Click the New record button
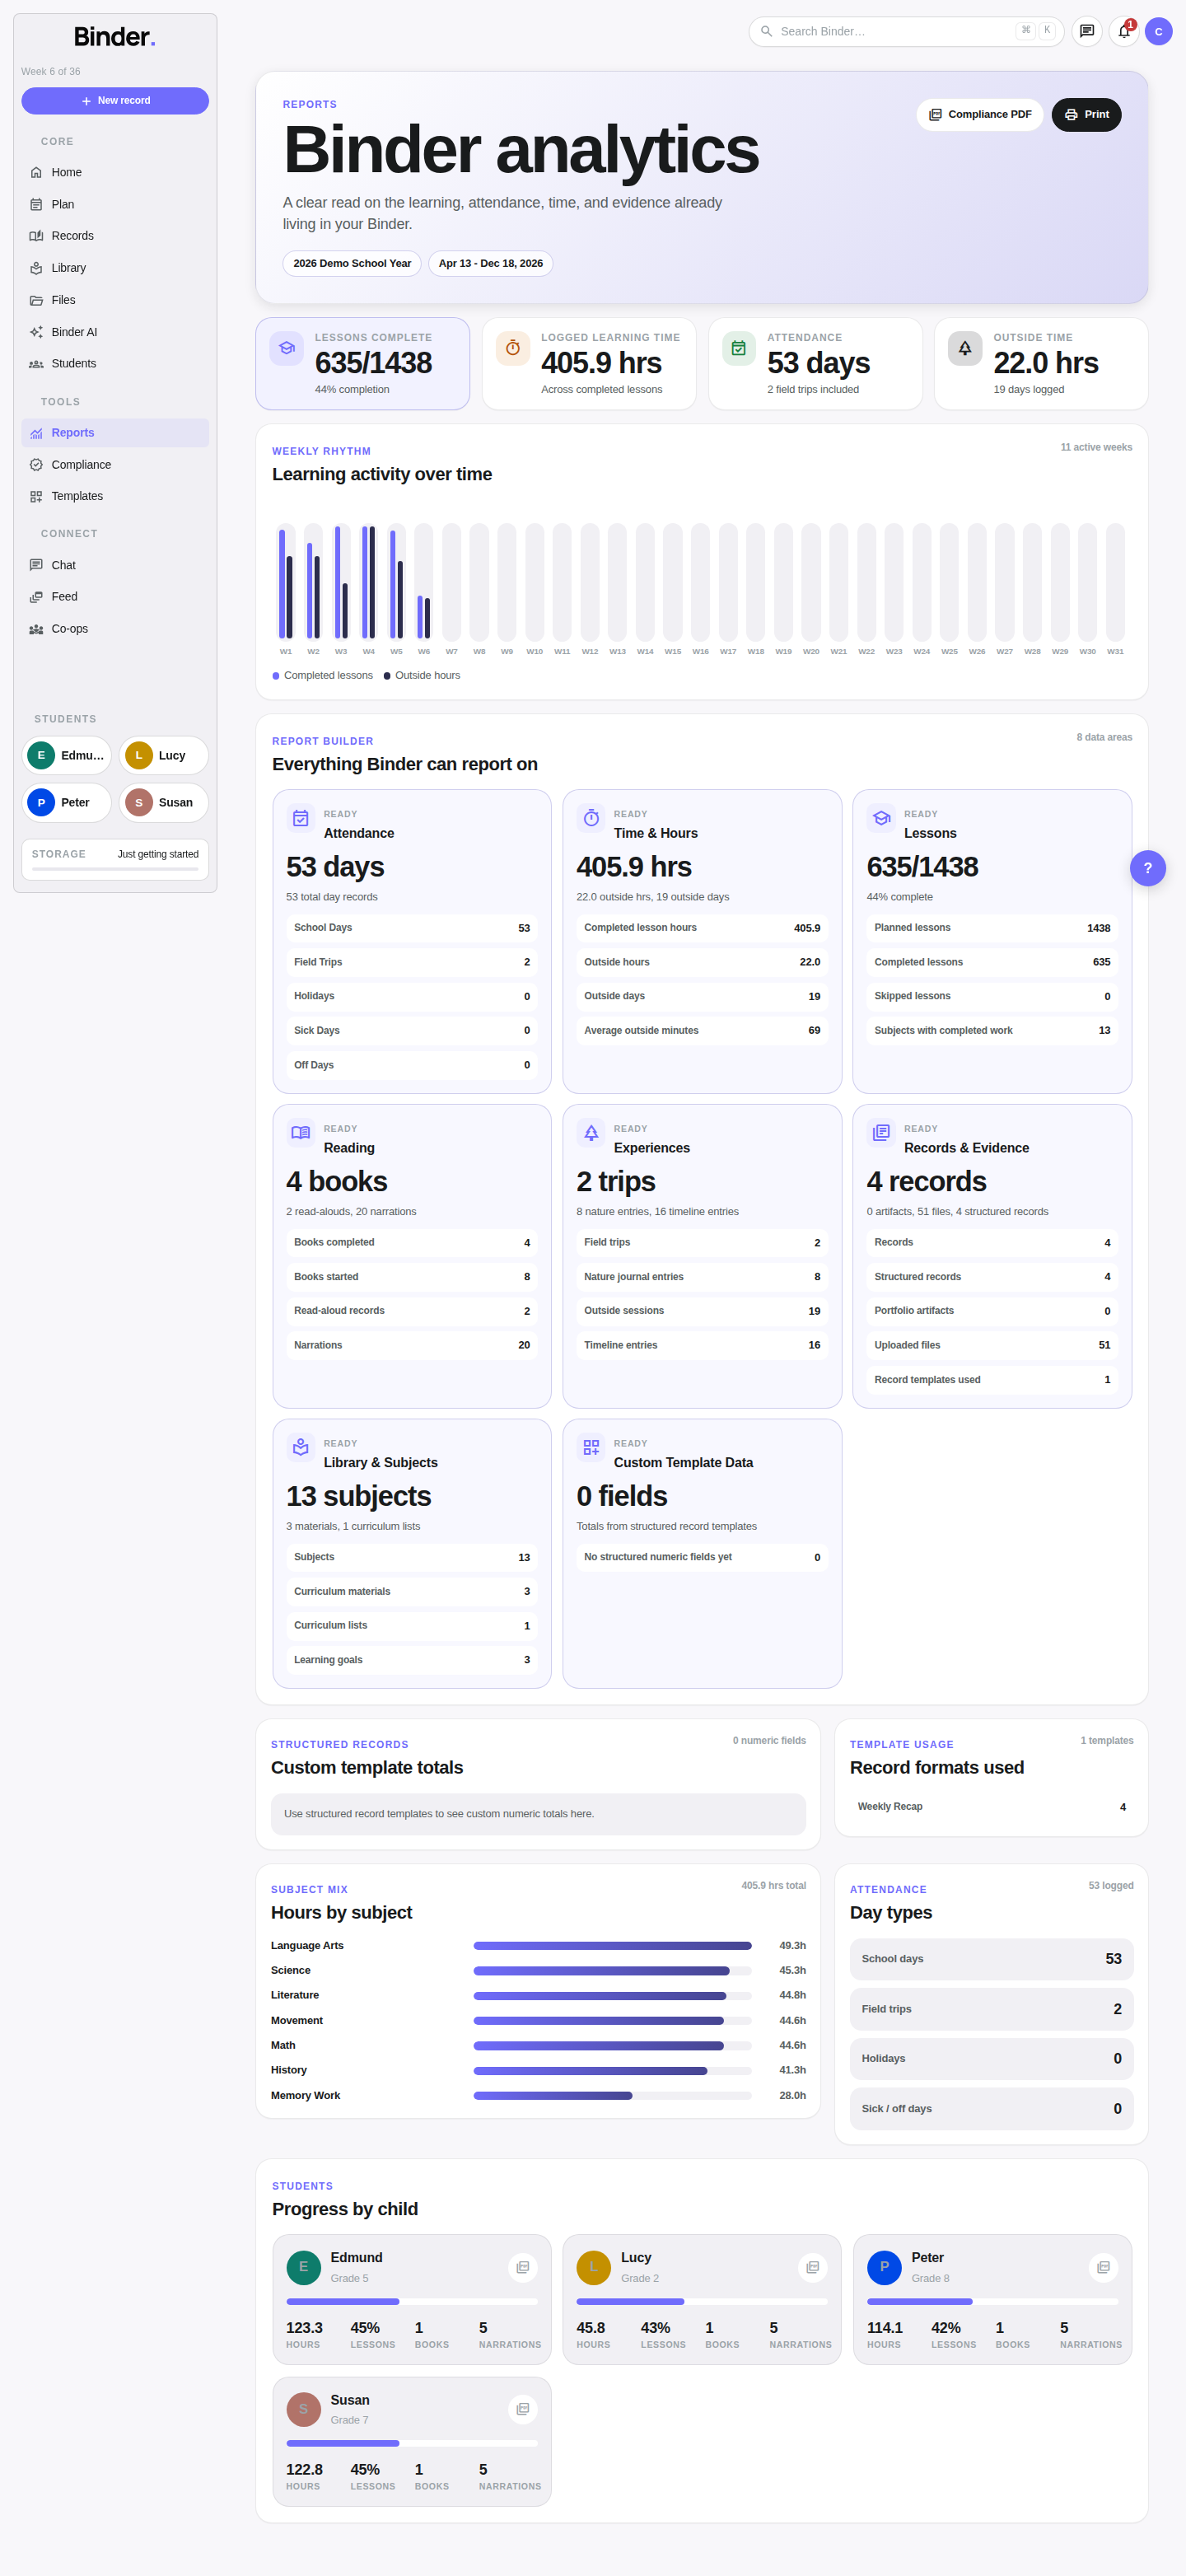The width and height of the screenshot is (1186, 2576). (x=115, y=101)
